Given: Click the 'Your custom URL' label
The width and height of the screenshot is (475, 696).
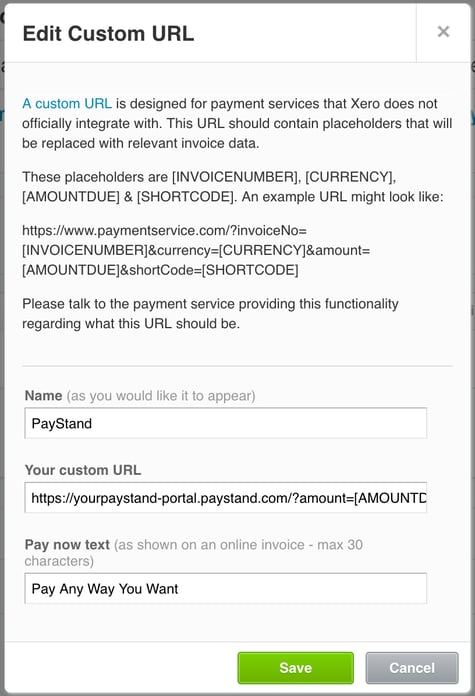Looking at the screenshot, I should [x=83, y=470].
